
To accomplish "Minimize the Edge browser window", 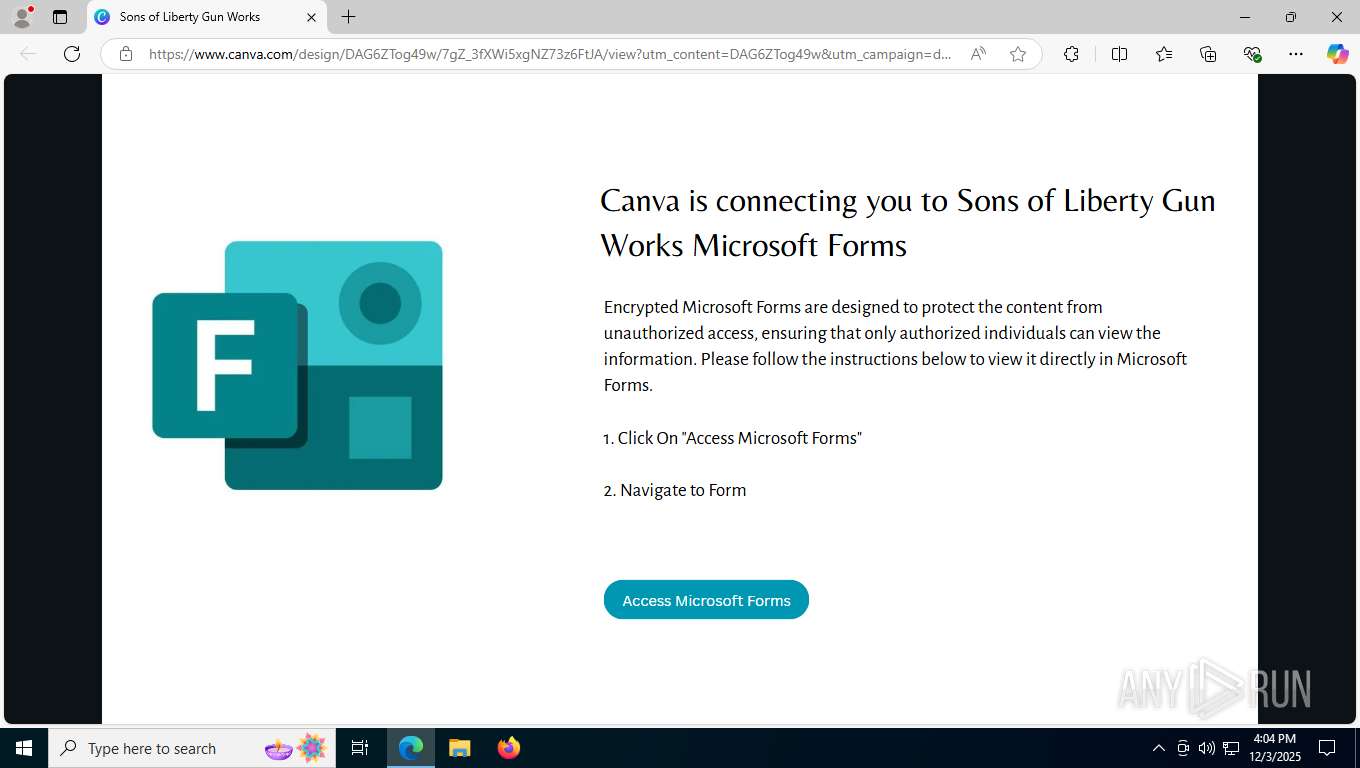I will (x=1245, y=17).
